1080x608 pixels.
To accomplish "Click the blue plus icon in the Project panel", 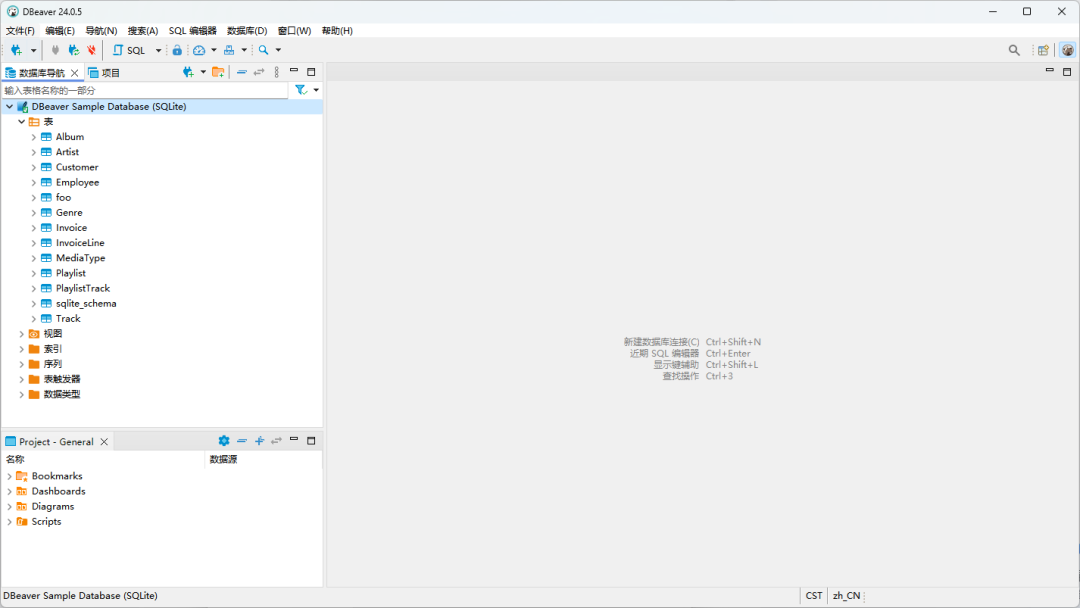I will pos(260,441).
